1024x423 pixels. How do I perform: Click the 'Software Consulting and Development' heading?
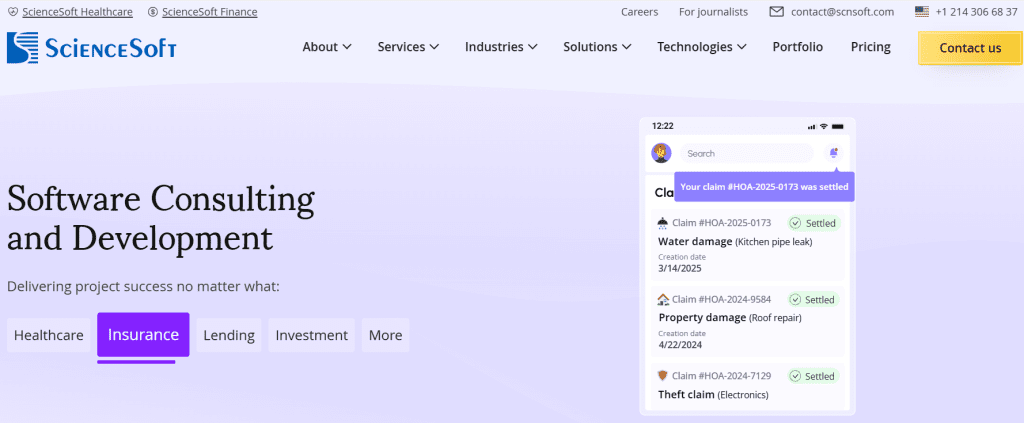161,219
